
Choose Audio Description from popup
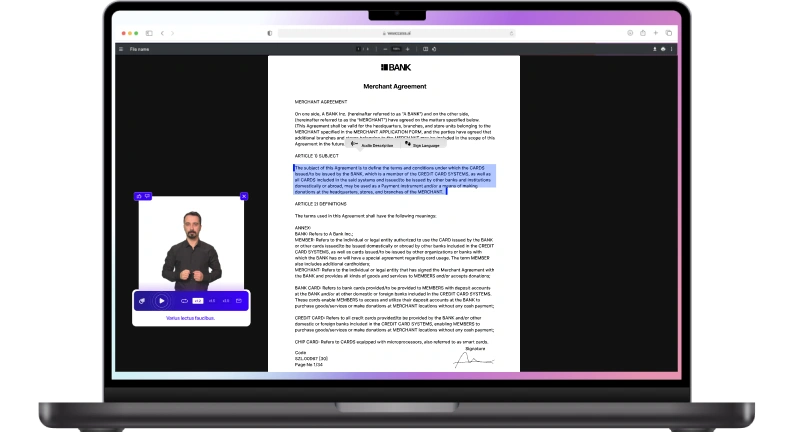coord(374,145)
